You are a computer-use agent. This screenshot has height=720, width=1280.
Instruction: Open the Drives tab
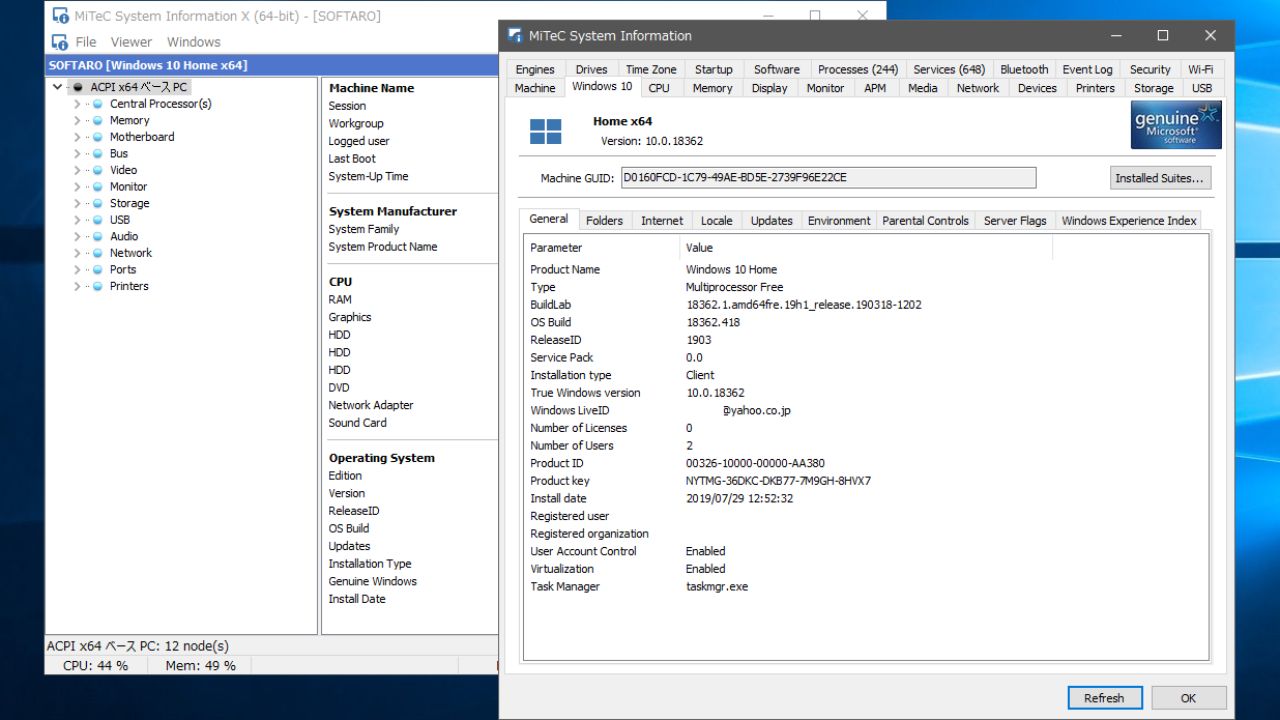pos(591,69)
